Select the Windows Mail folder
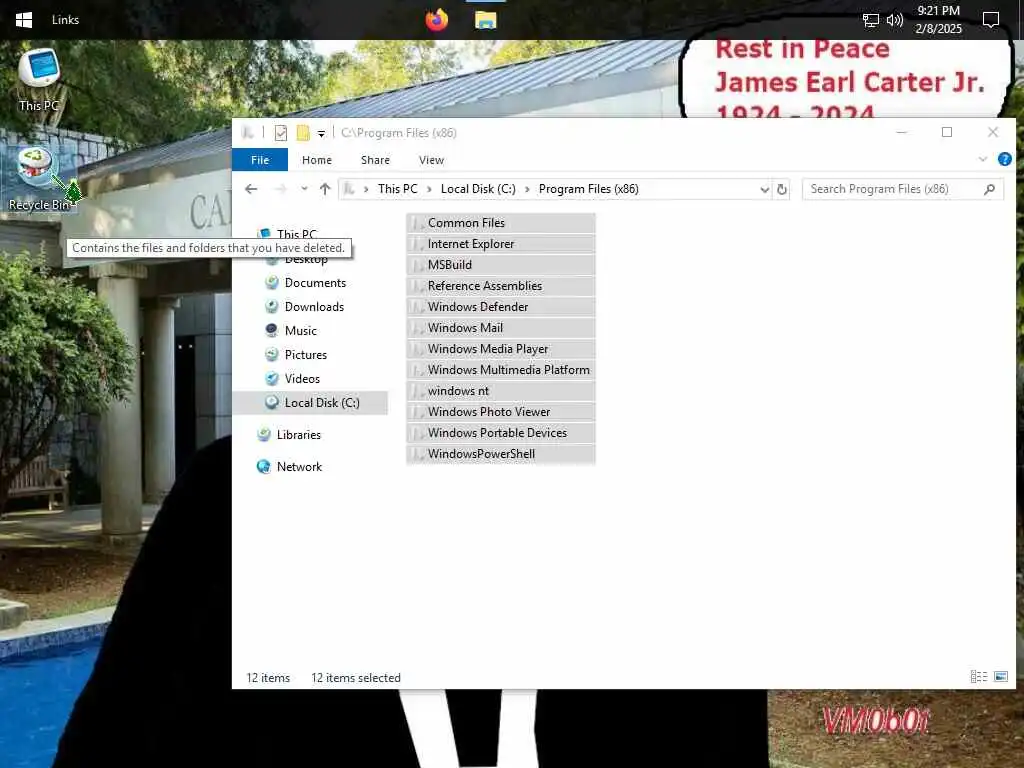 pyautogui.click(x=501, y=328)
